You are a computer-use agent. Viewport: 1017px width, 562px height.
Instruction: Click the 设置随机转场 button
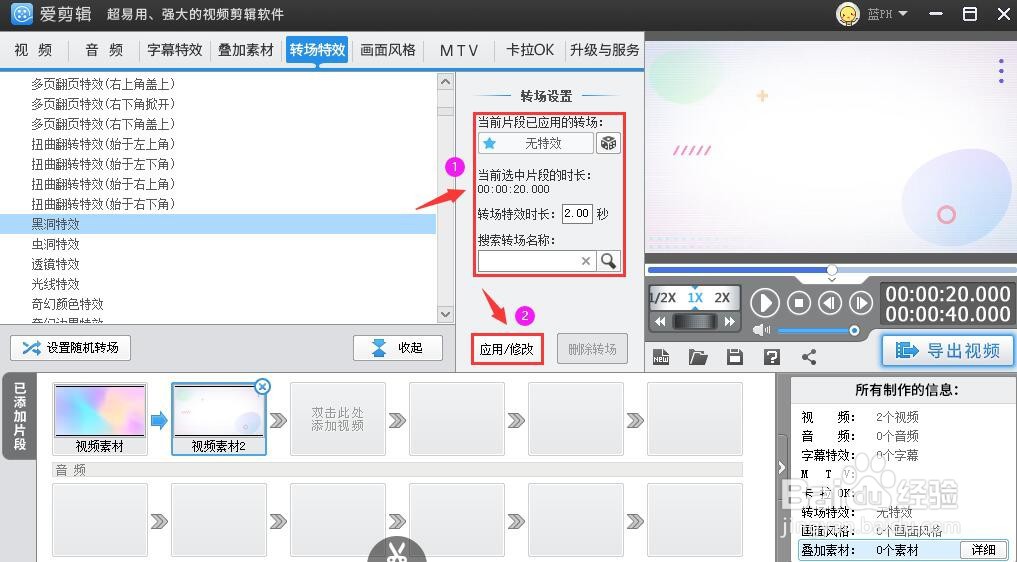pos(71,348)
